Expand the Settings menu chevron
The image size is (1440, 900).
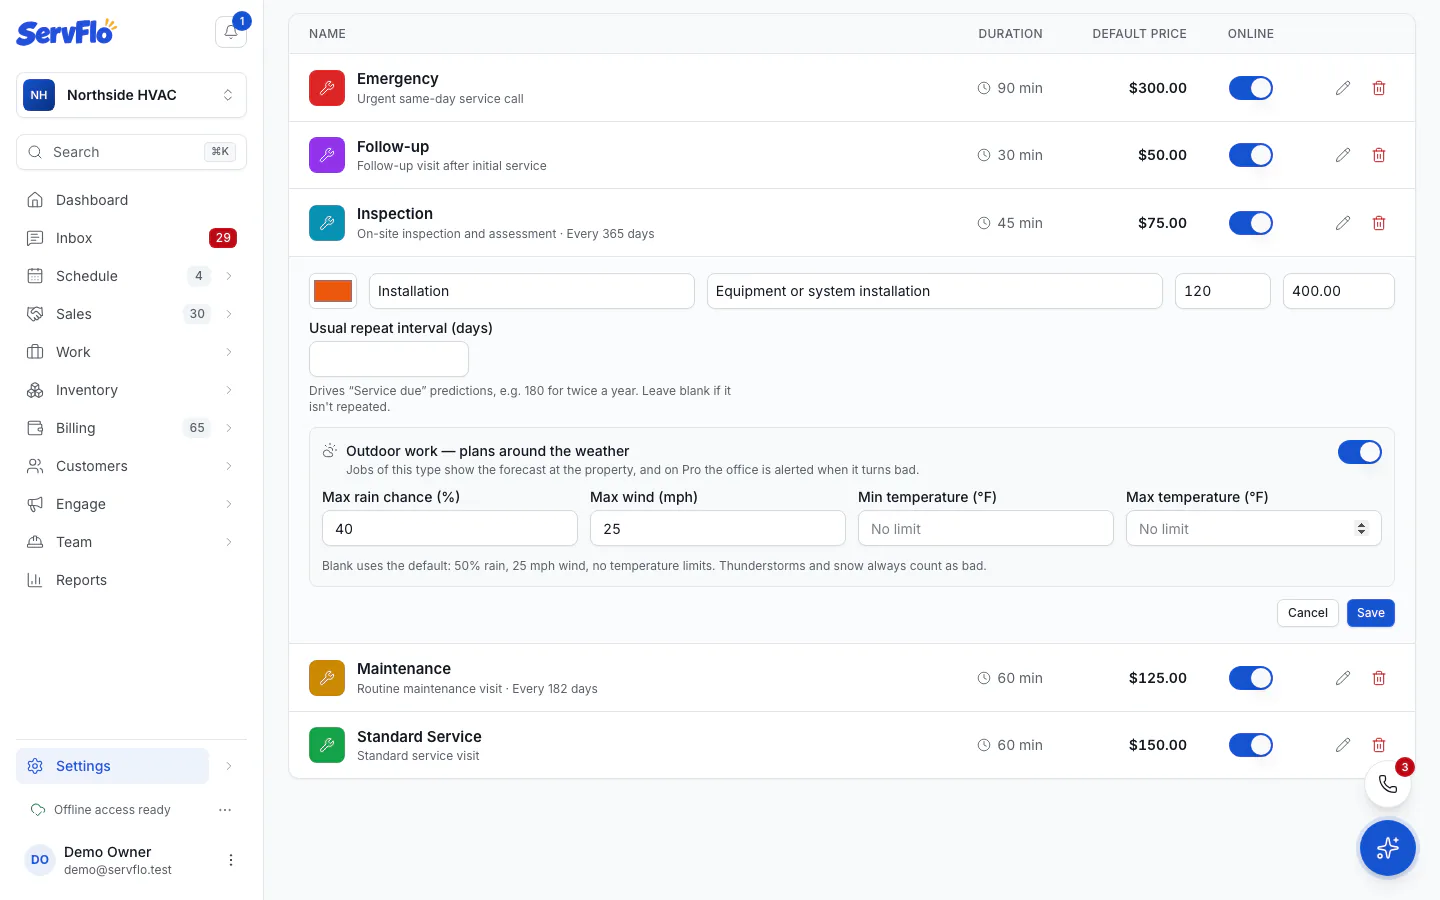point(229,766)
